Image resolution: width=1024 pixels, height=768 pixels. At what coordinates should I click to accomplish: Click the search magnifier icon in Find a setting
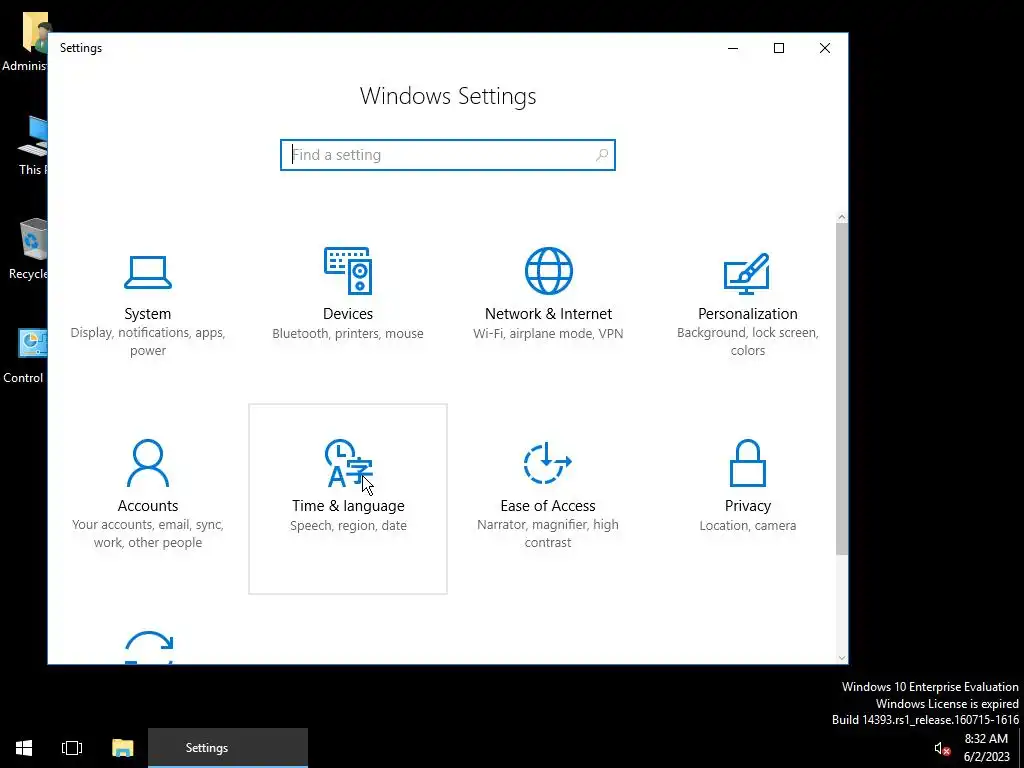(601, 155)
